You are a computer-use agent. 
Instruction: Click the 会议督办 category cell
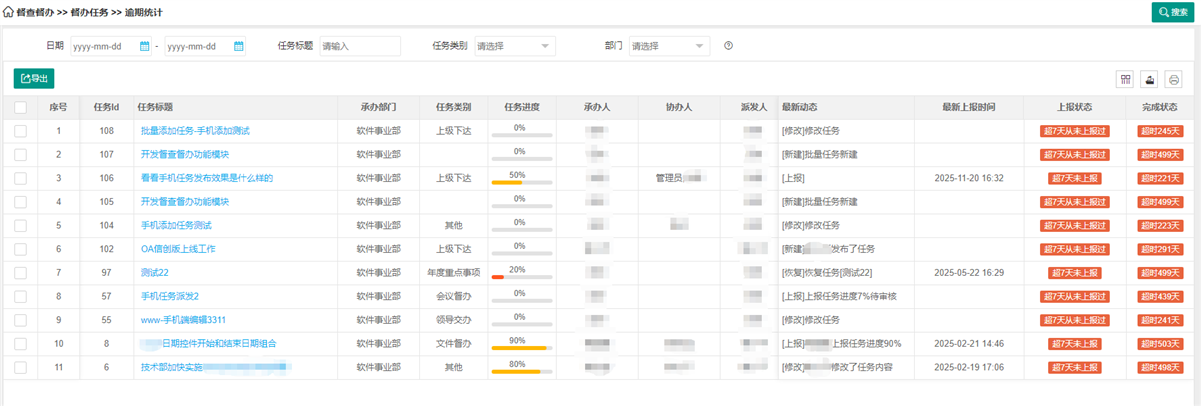(x=453, y=296)
